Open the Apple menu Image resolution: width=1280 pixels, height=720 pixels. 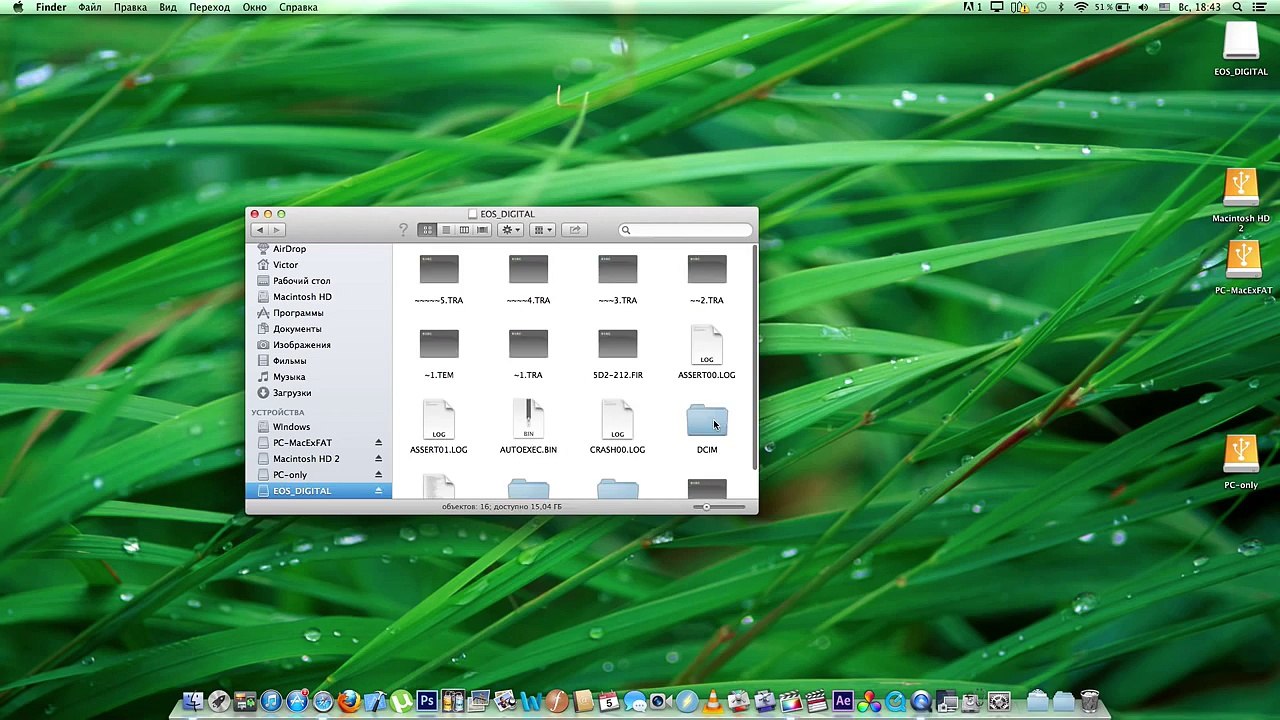pos(17,7)
